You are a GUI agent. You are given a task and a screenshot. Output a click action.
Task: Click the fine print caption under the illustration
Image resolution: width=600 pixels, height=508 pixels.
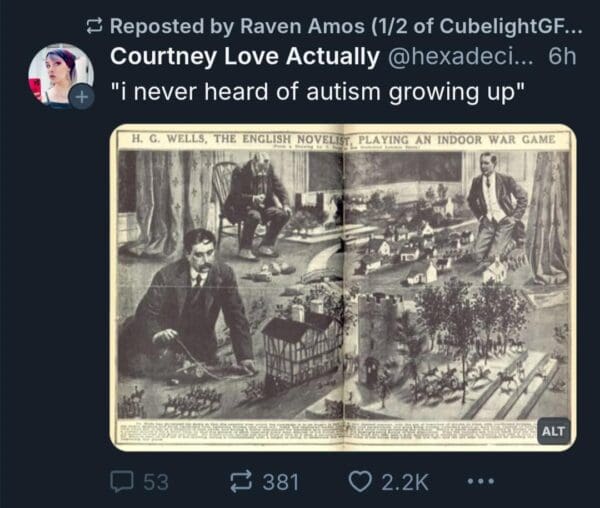click(329, 431)
